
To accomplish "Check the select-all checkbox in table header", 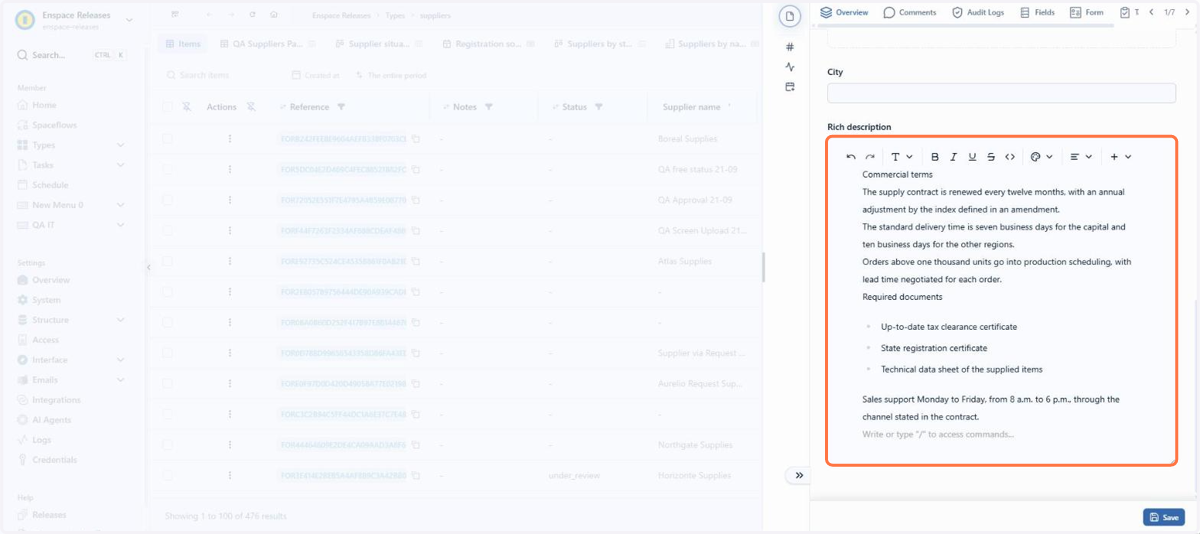I will (x=167, y=107).
